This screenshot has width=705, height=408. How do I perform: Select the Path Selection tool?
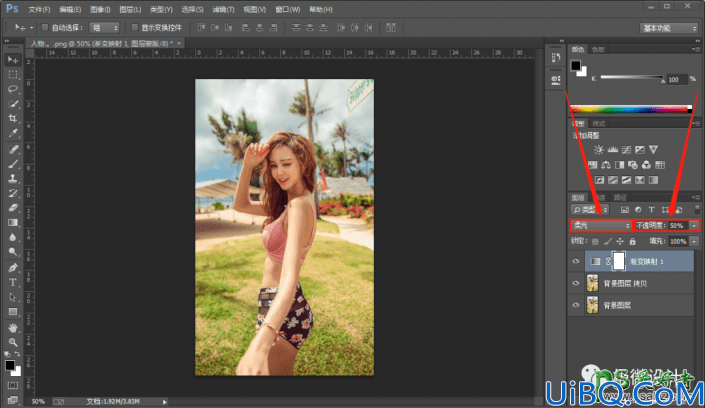(x=13, y=297)
